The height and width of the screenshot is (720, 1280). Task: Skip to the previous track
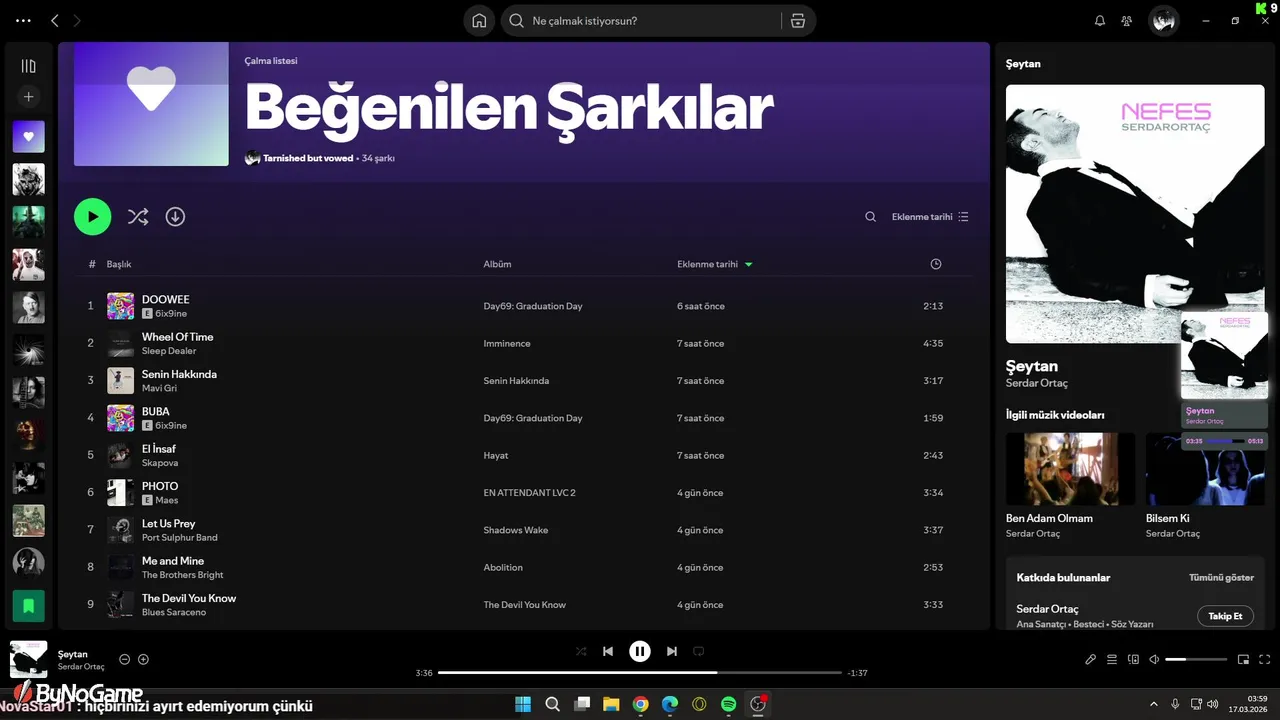[608, 651]
